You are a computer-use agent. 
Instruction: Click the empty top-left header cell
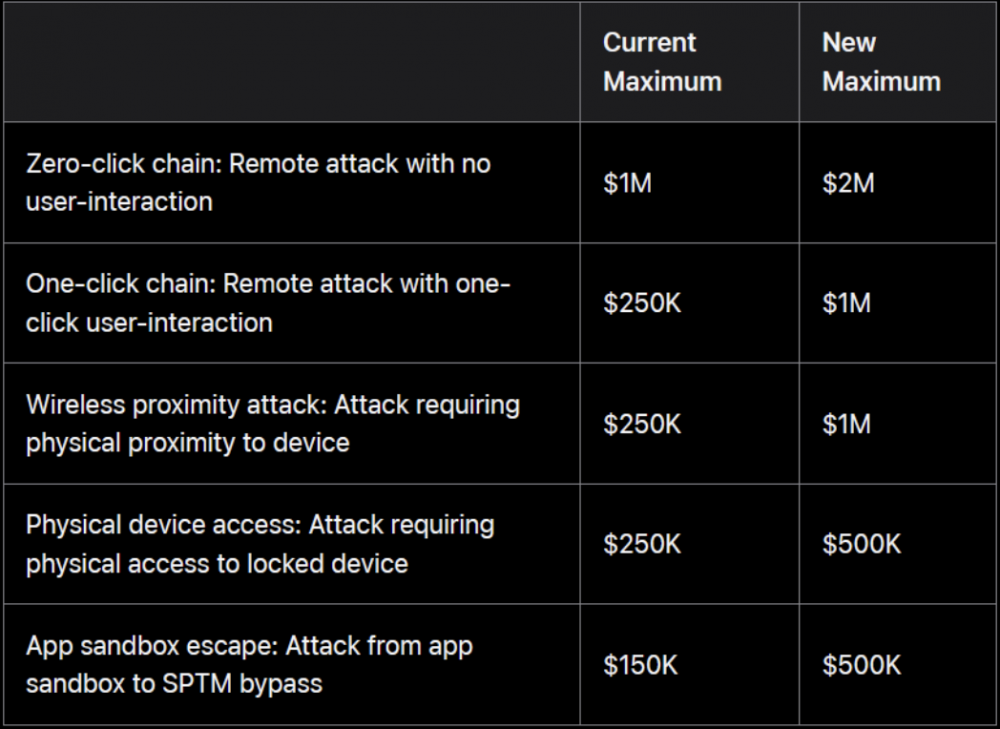[x=291, y=62]
